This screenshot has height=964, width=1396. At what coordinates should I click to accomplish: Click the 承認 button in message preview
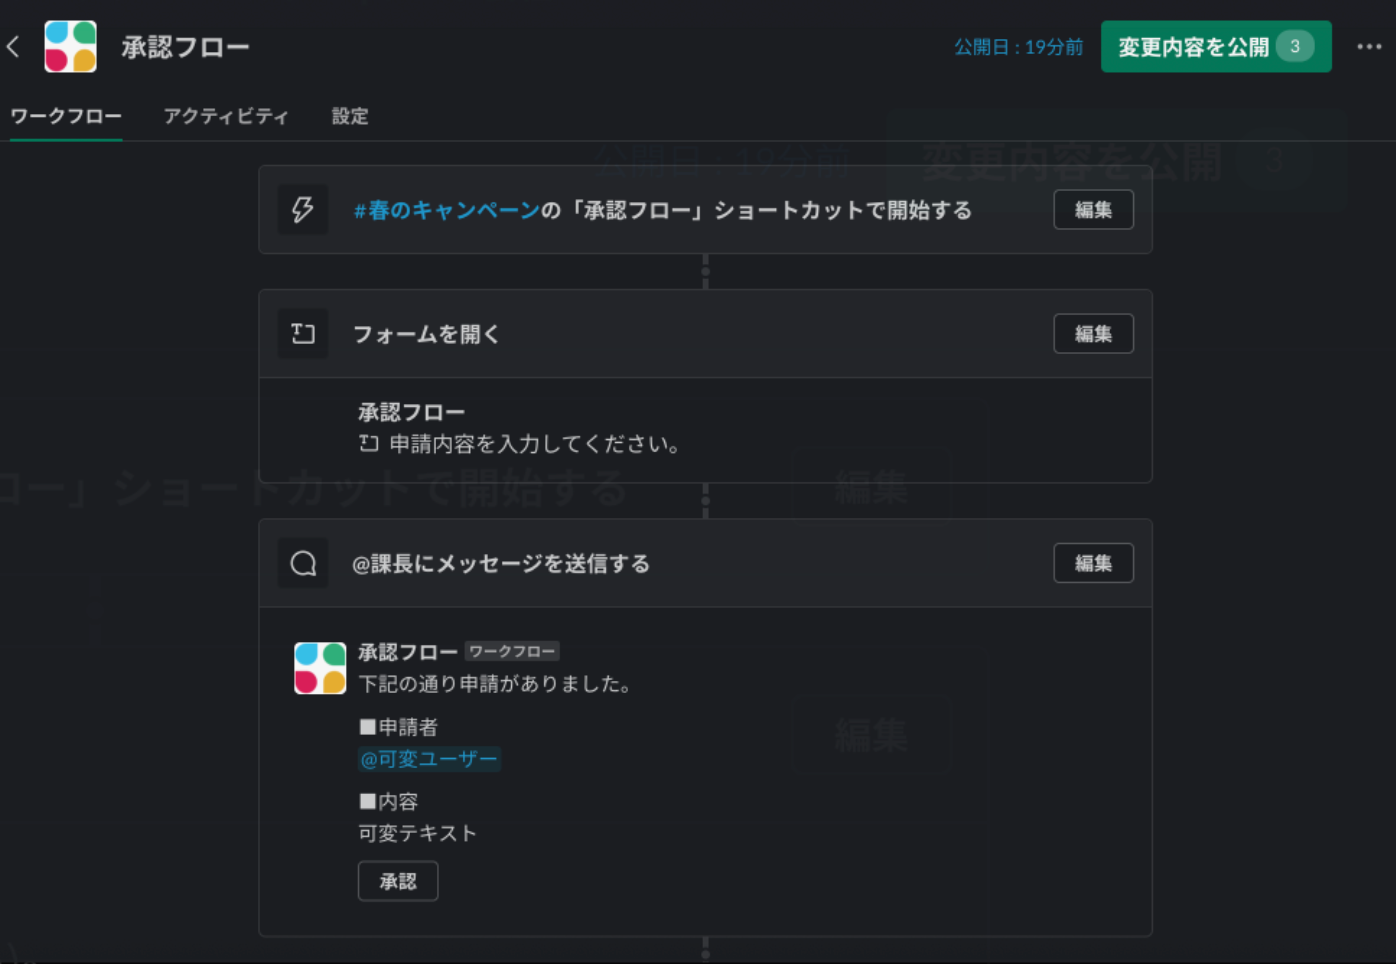click(398, 881)
